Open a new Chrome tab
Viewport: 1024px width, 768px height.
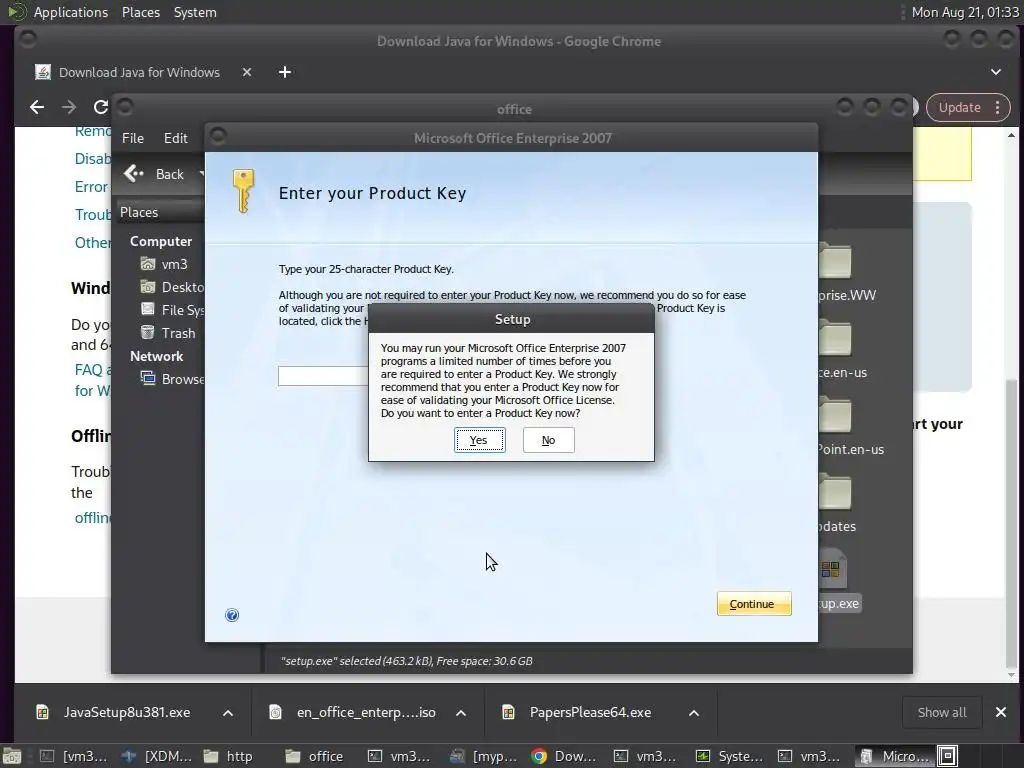click(x=285, y=72)
